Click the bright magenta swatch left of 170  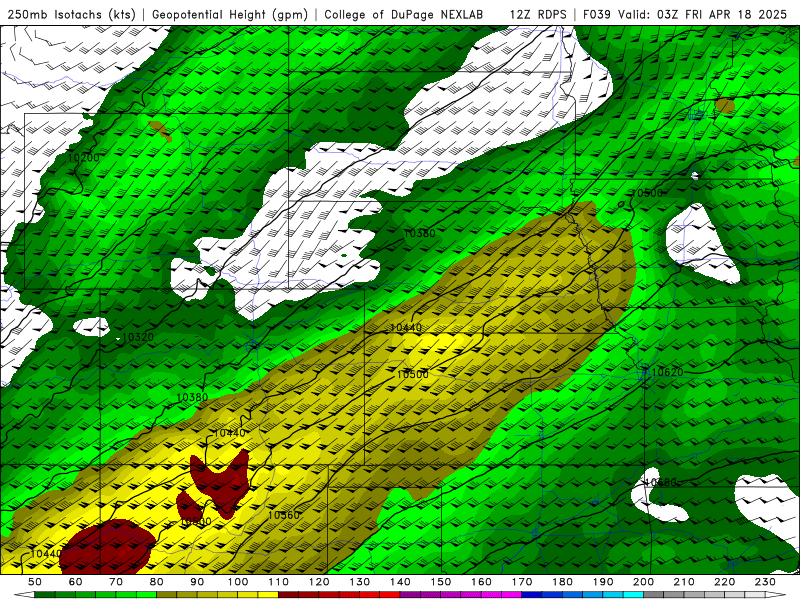click(x=512, y=595)
